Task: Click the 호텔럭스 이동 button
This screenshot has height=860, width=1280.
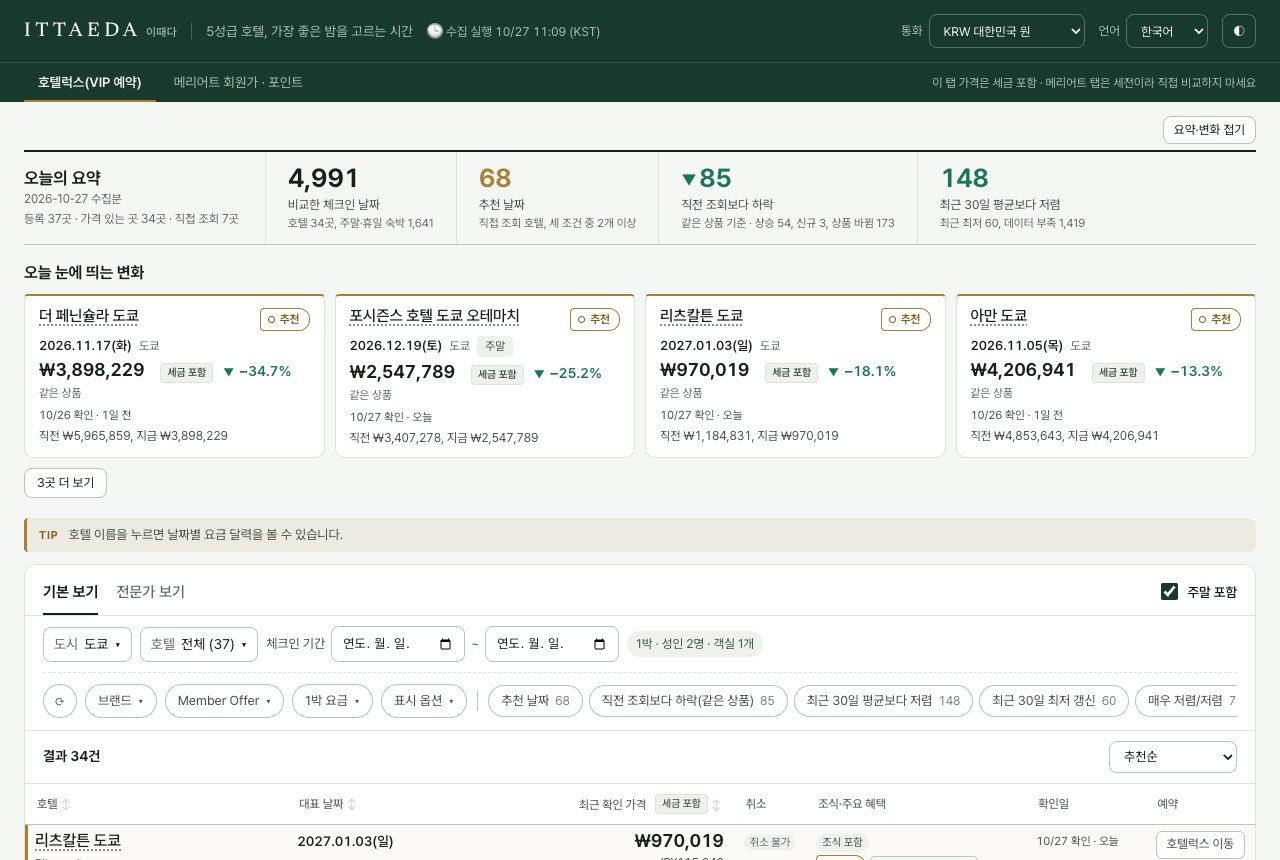Action: [1200, 845]
